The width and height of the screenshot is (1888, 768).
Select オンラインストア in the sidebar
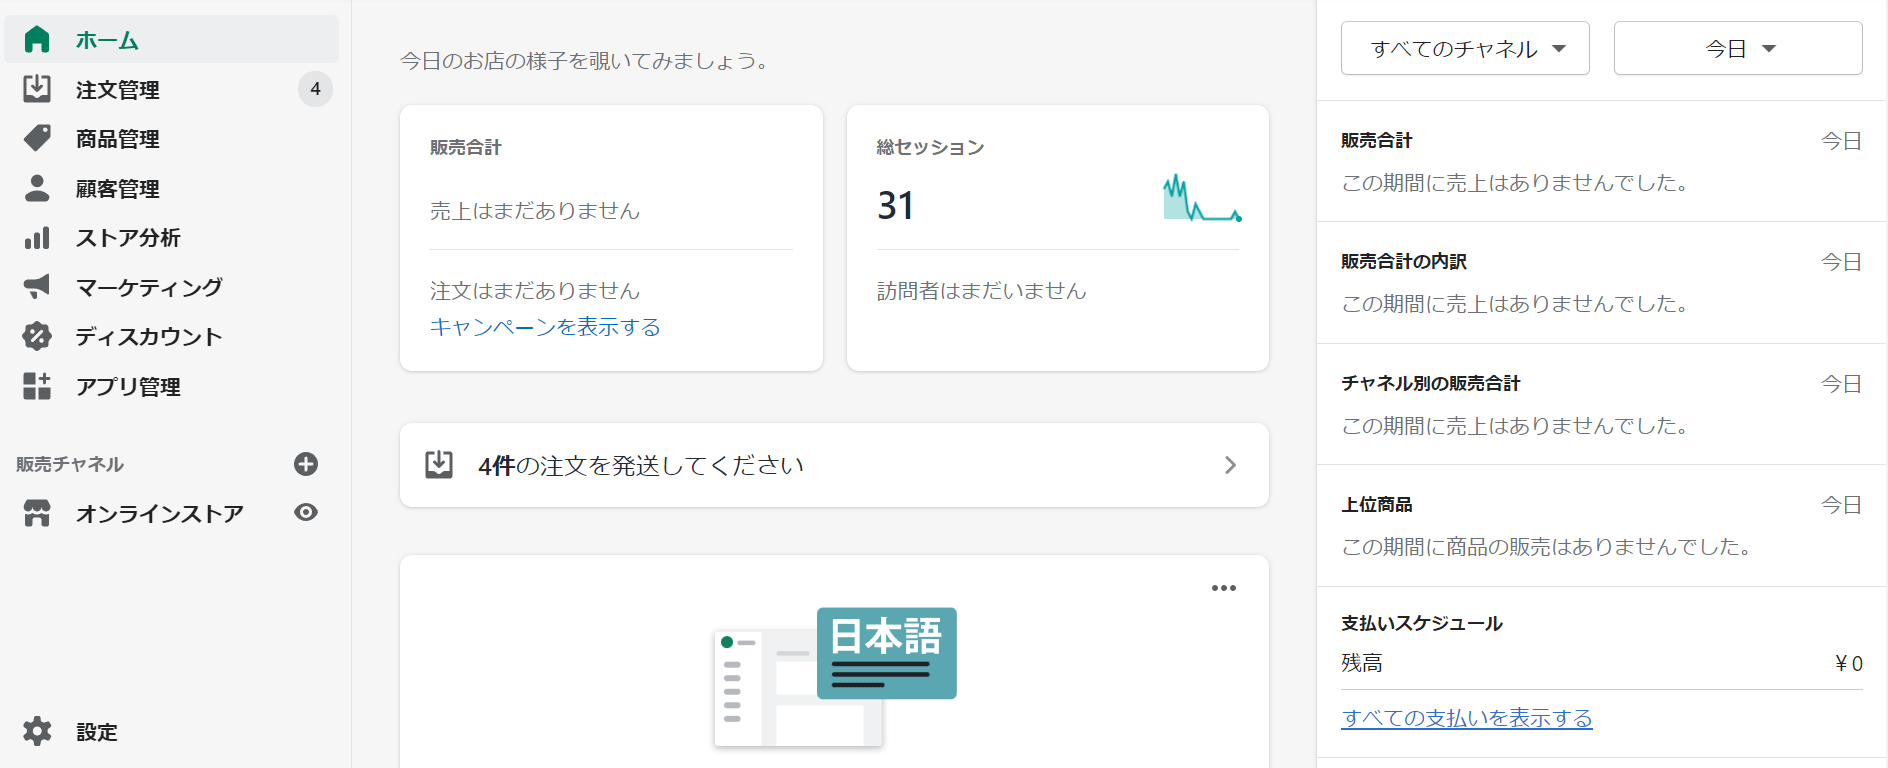[160, 514]
